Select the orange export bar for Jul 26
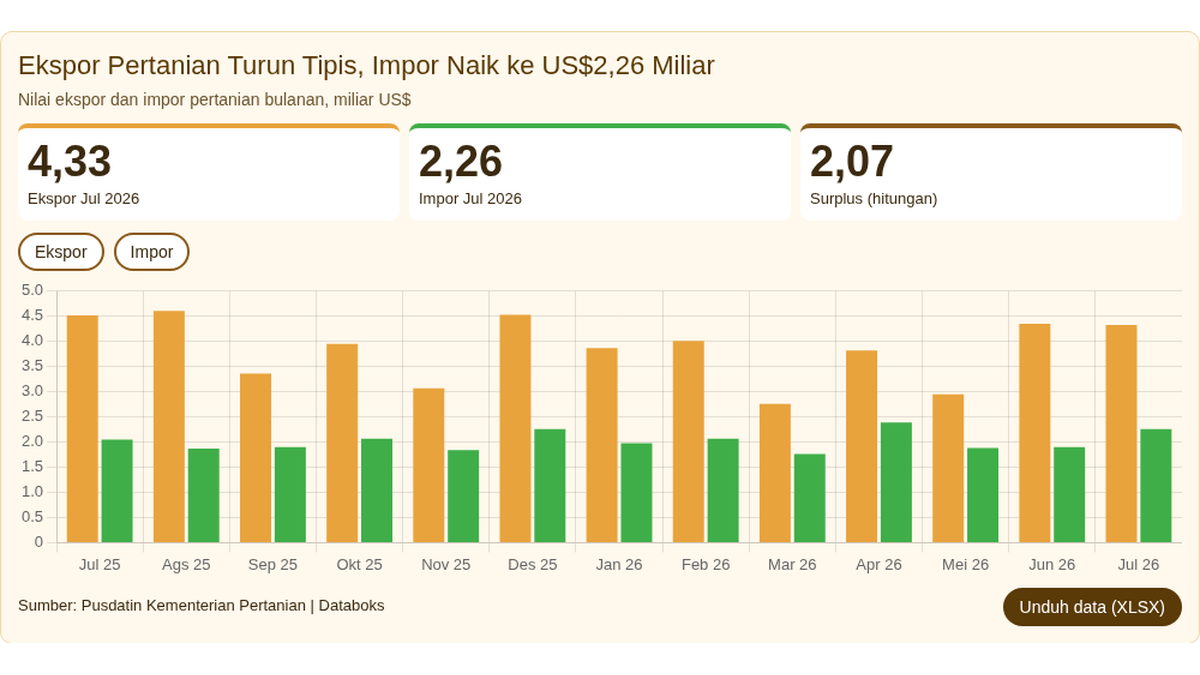 [x=1121, y=434]
